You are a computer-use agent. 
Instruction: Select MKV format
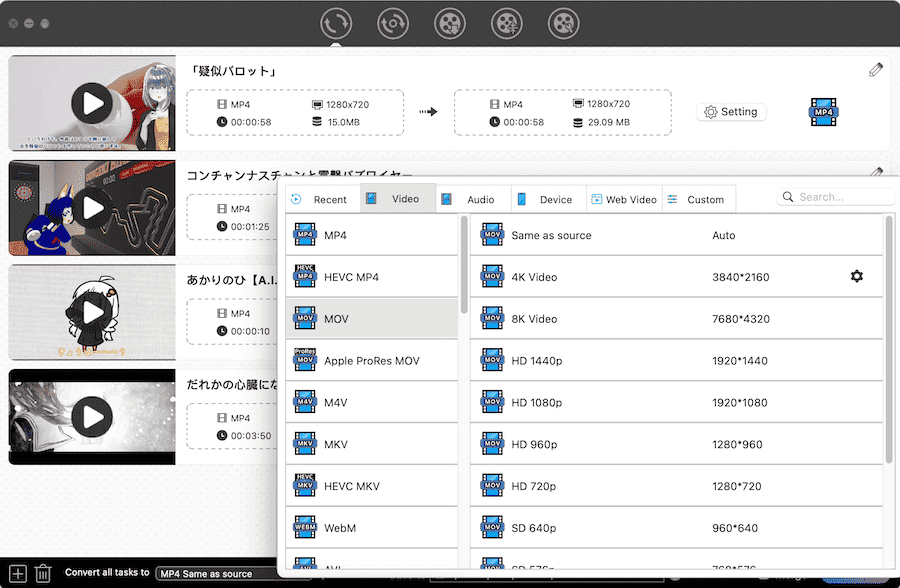tap(371, 444)
